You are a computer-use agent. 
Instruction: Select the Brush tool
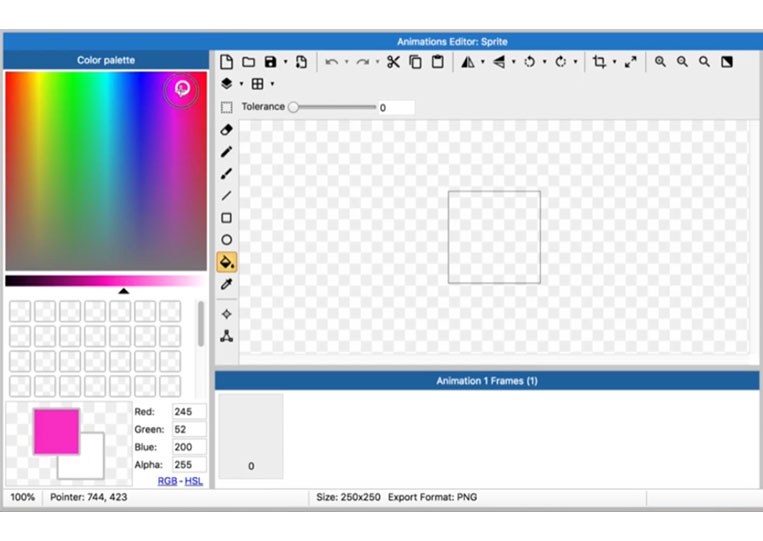pos(226,174)
